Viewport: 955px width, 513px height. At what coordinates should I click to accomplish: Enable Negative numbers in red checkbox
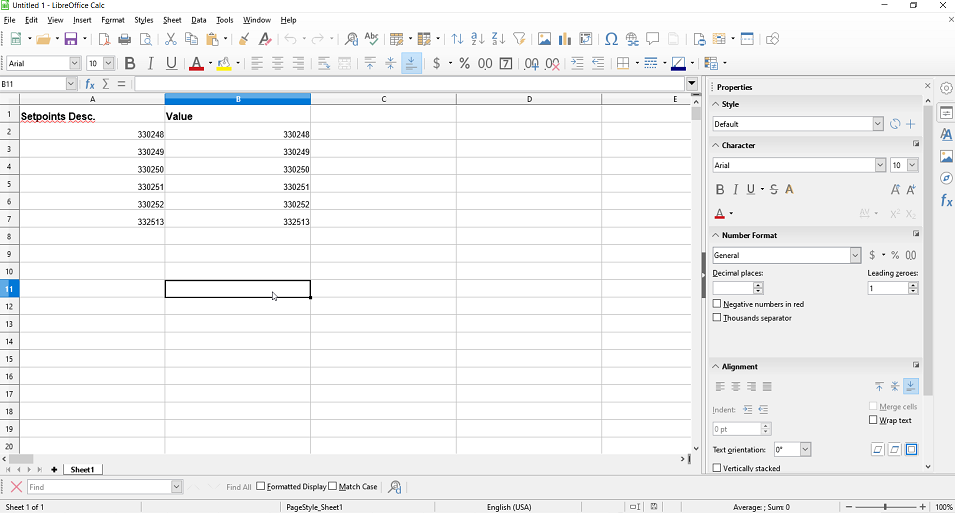[717, 304]
